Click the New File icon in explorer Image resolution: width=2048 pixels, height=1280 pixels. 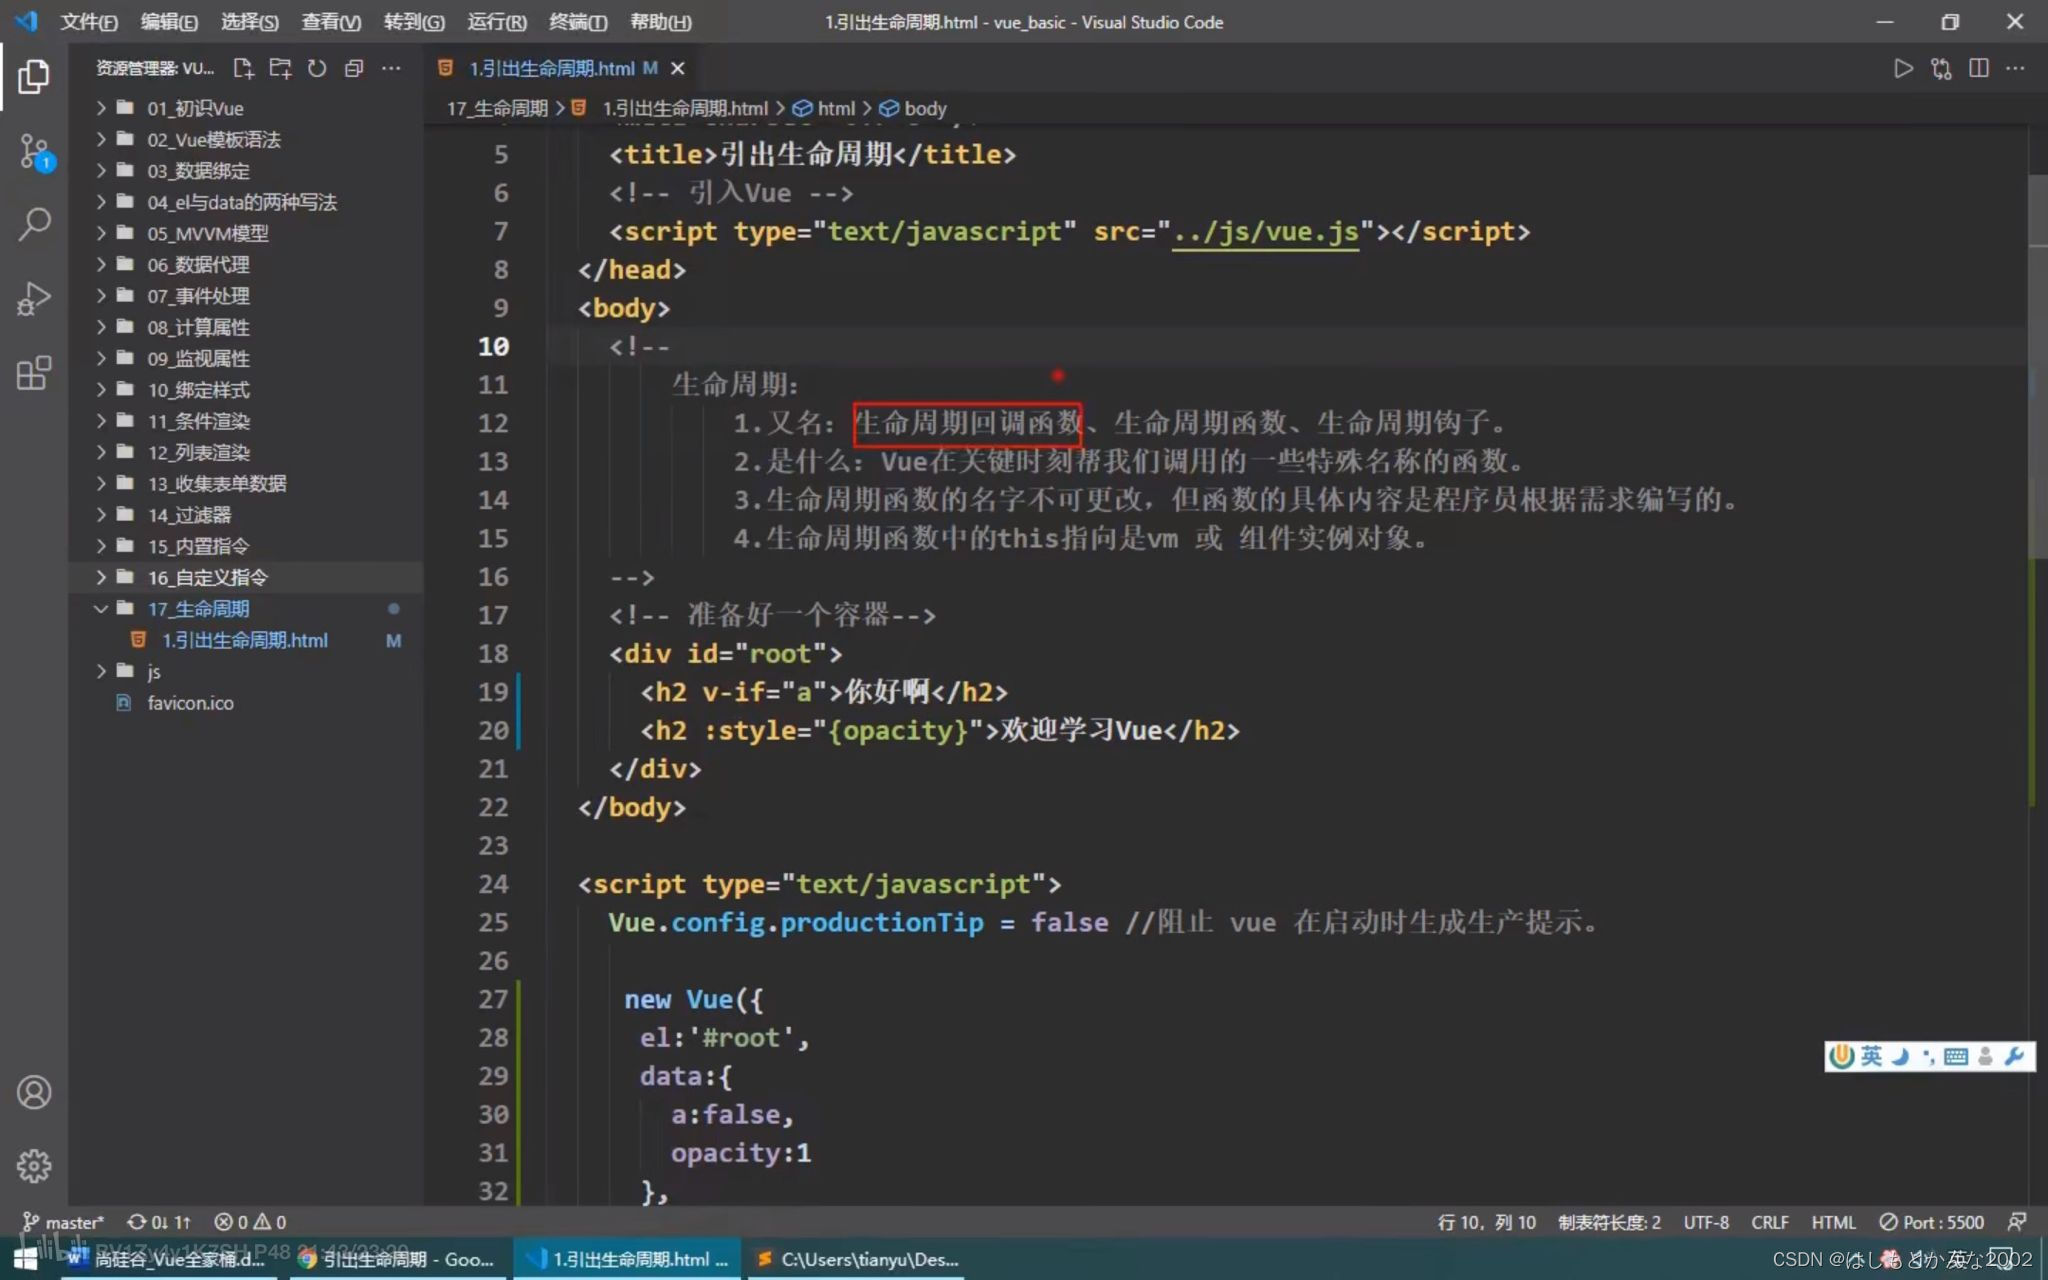pos(243,68)
